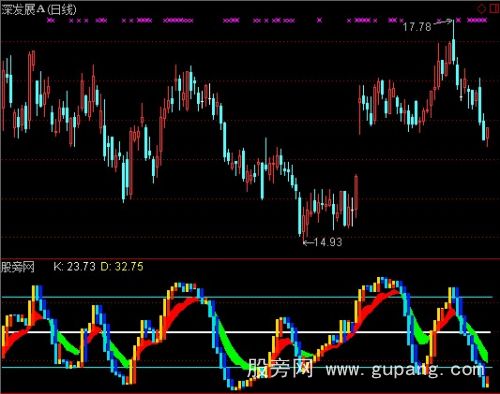500x394 pixels.
Task: Click the lower teal oversold line
Action: (x=247, y=367)
